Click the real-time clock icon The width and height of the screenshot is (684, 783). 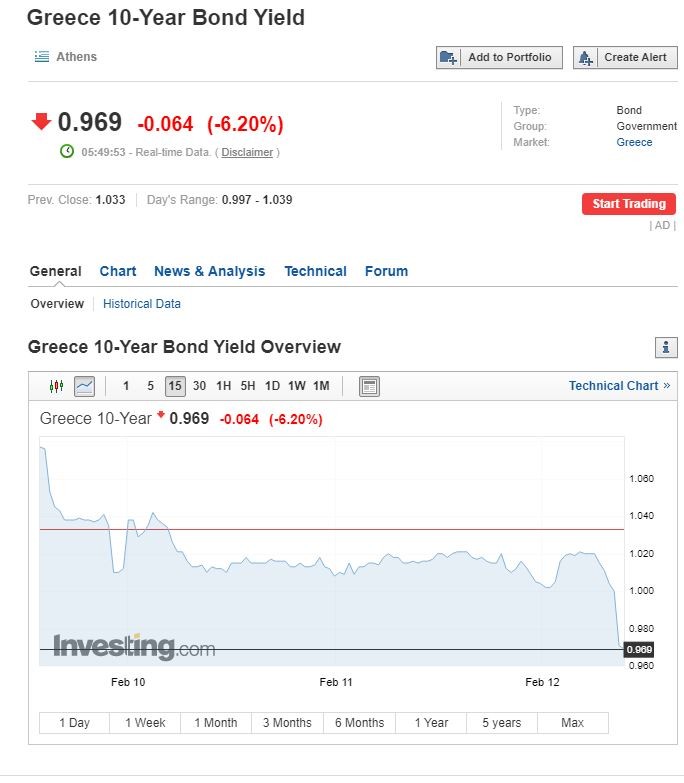click(x=67, y=152)
